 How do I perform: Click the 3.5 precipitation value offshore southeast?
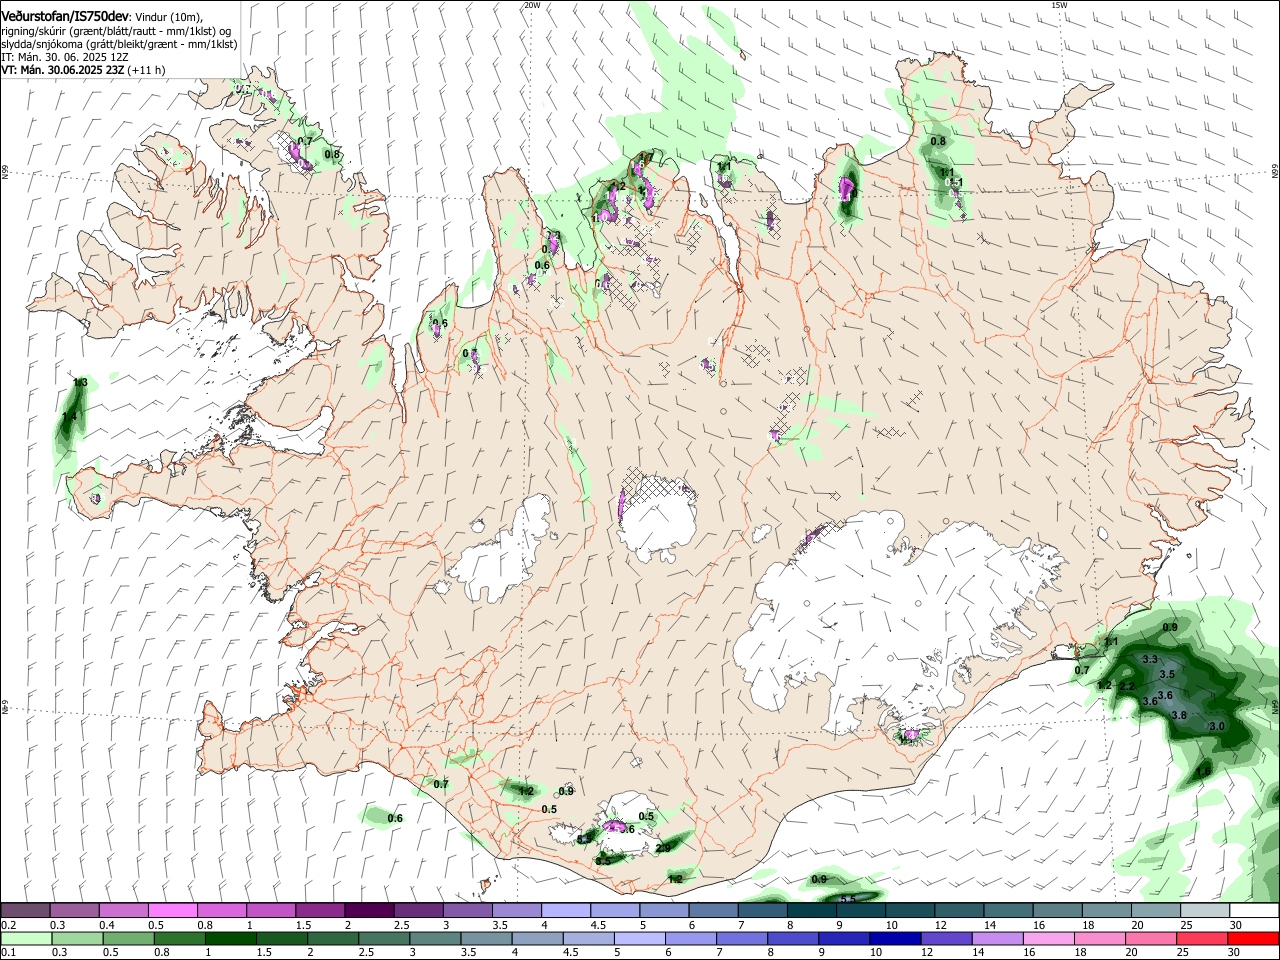[x=1167, y=675]
